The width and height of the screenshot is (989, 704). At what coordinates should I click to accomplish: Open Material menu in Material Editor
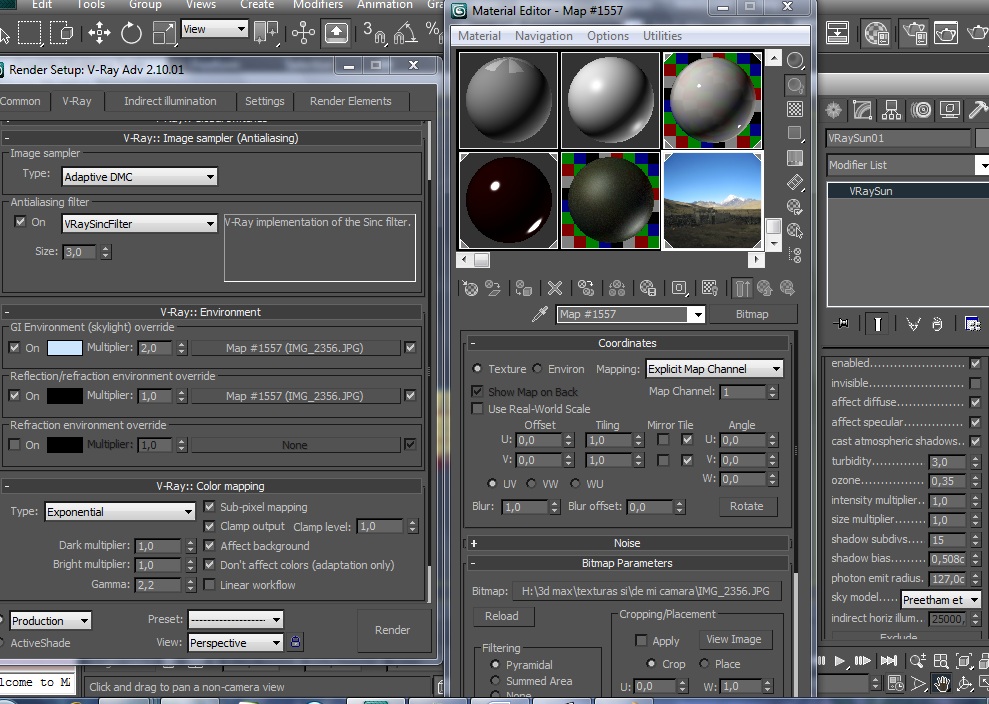pyautogui.click(x=479, y=36)
